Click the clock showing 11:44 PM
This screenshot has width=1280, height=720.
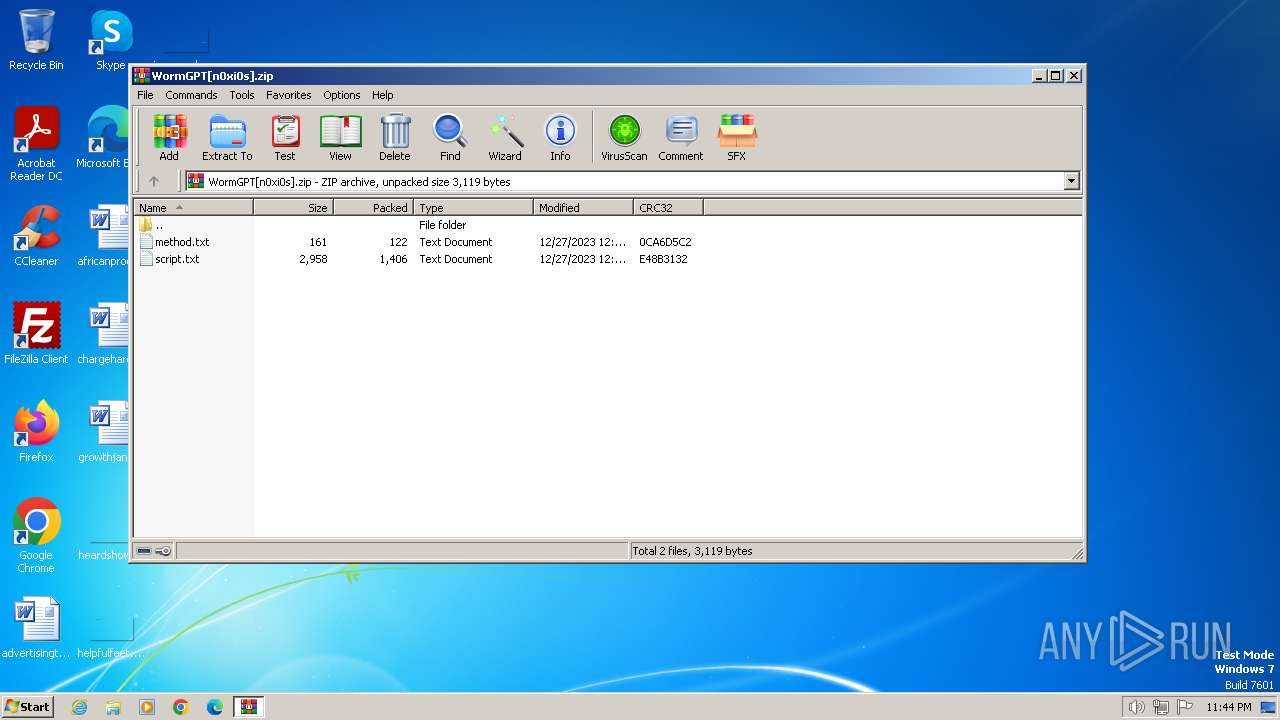click(1228, 707)
